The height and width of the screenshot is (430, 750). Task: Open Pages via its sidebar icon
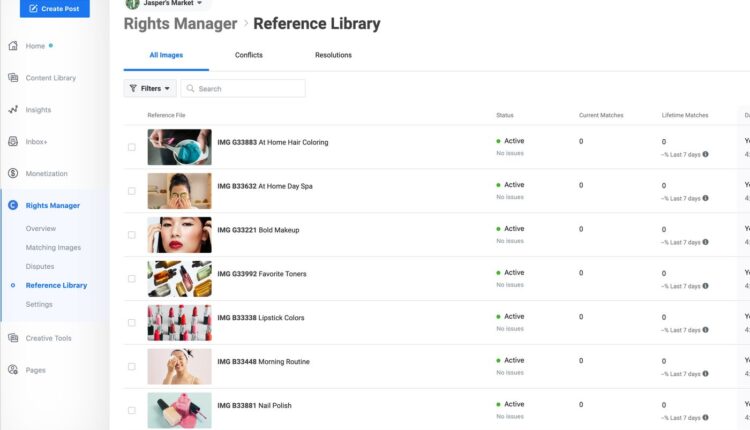pyautogui.click(x=13, y=370)
